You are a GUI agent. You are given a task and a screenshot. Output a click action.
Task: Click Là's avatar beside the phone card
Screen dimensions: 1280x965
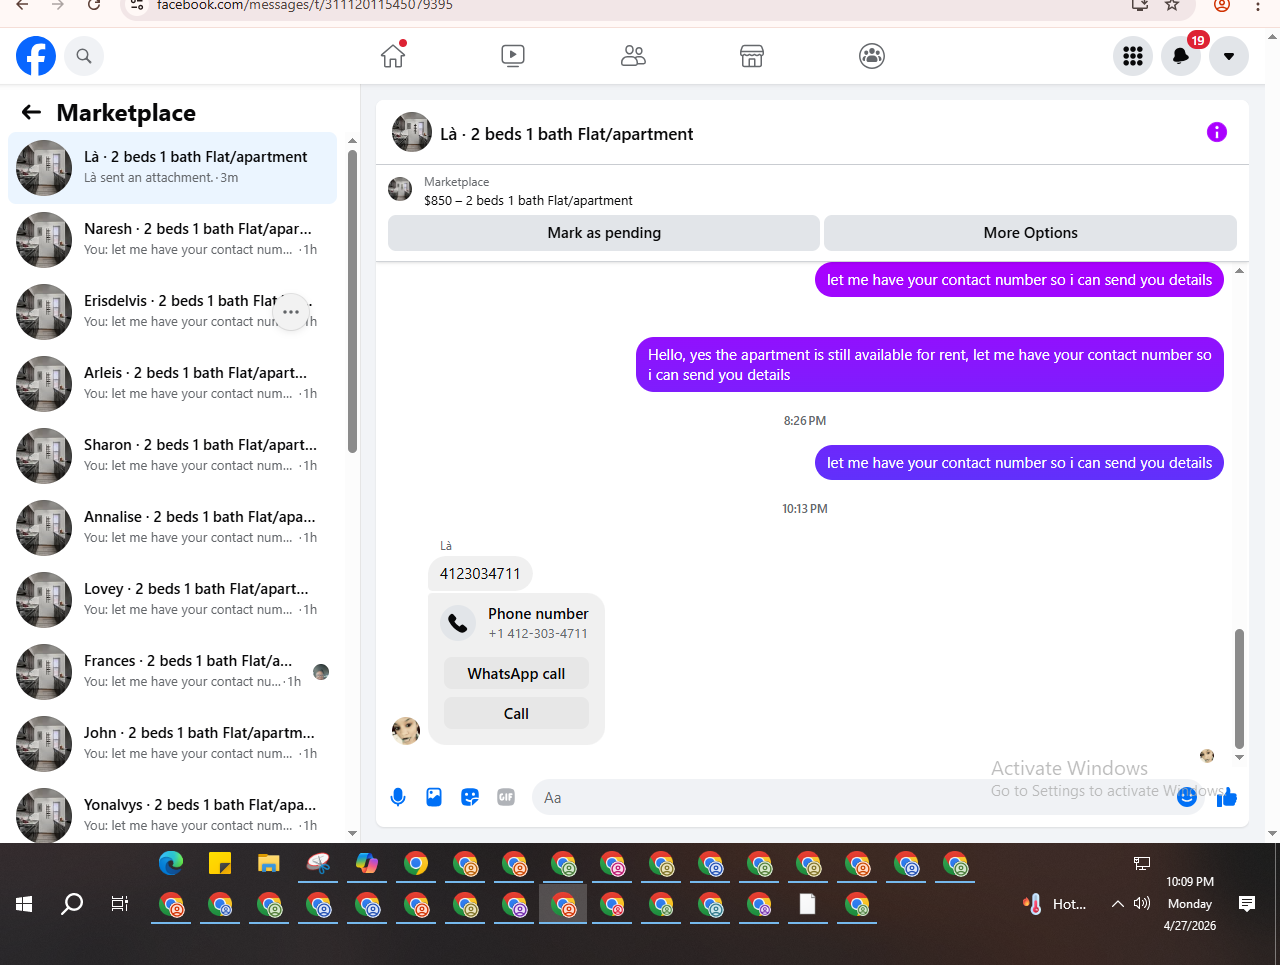[406, 731]
